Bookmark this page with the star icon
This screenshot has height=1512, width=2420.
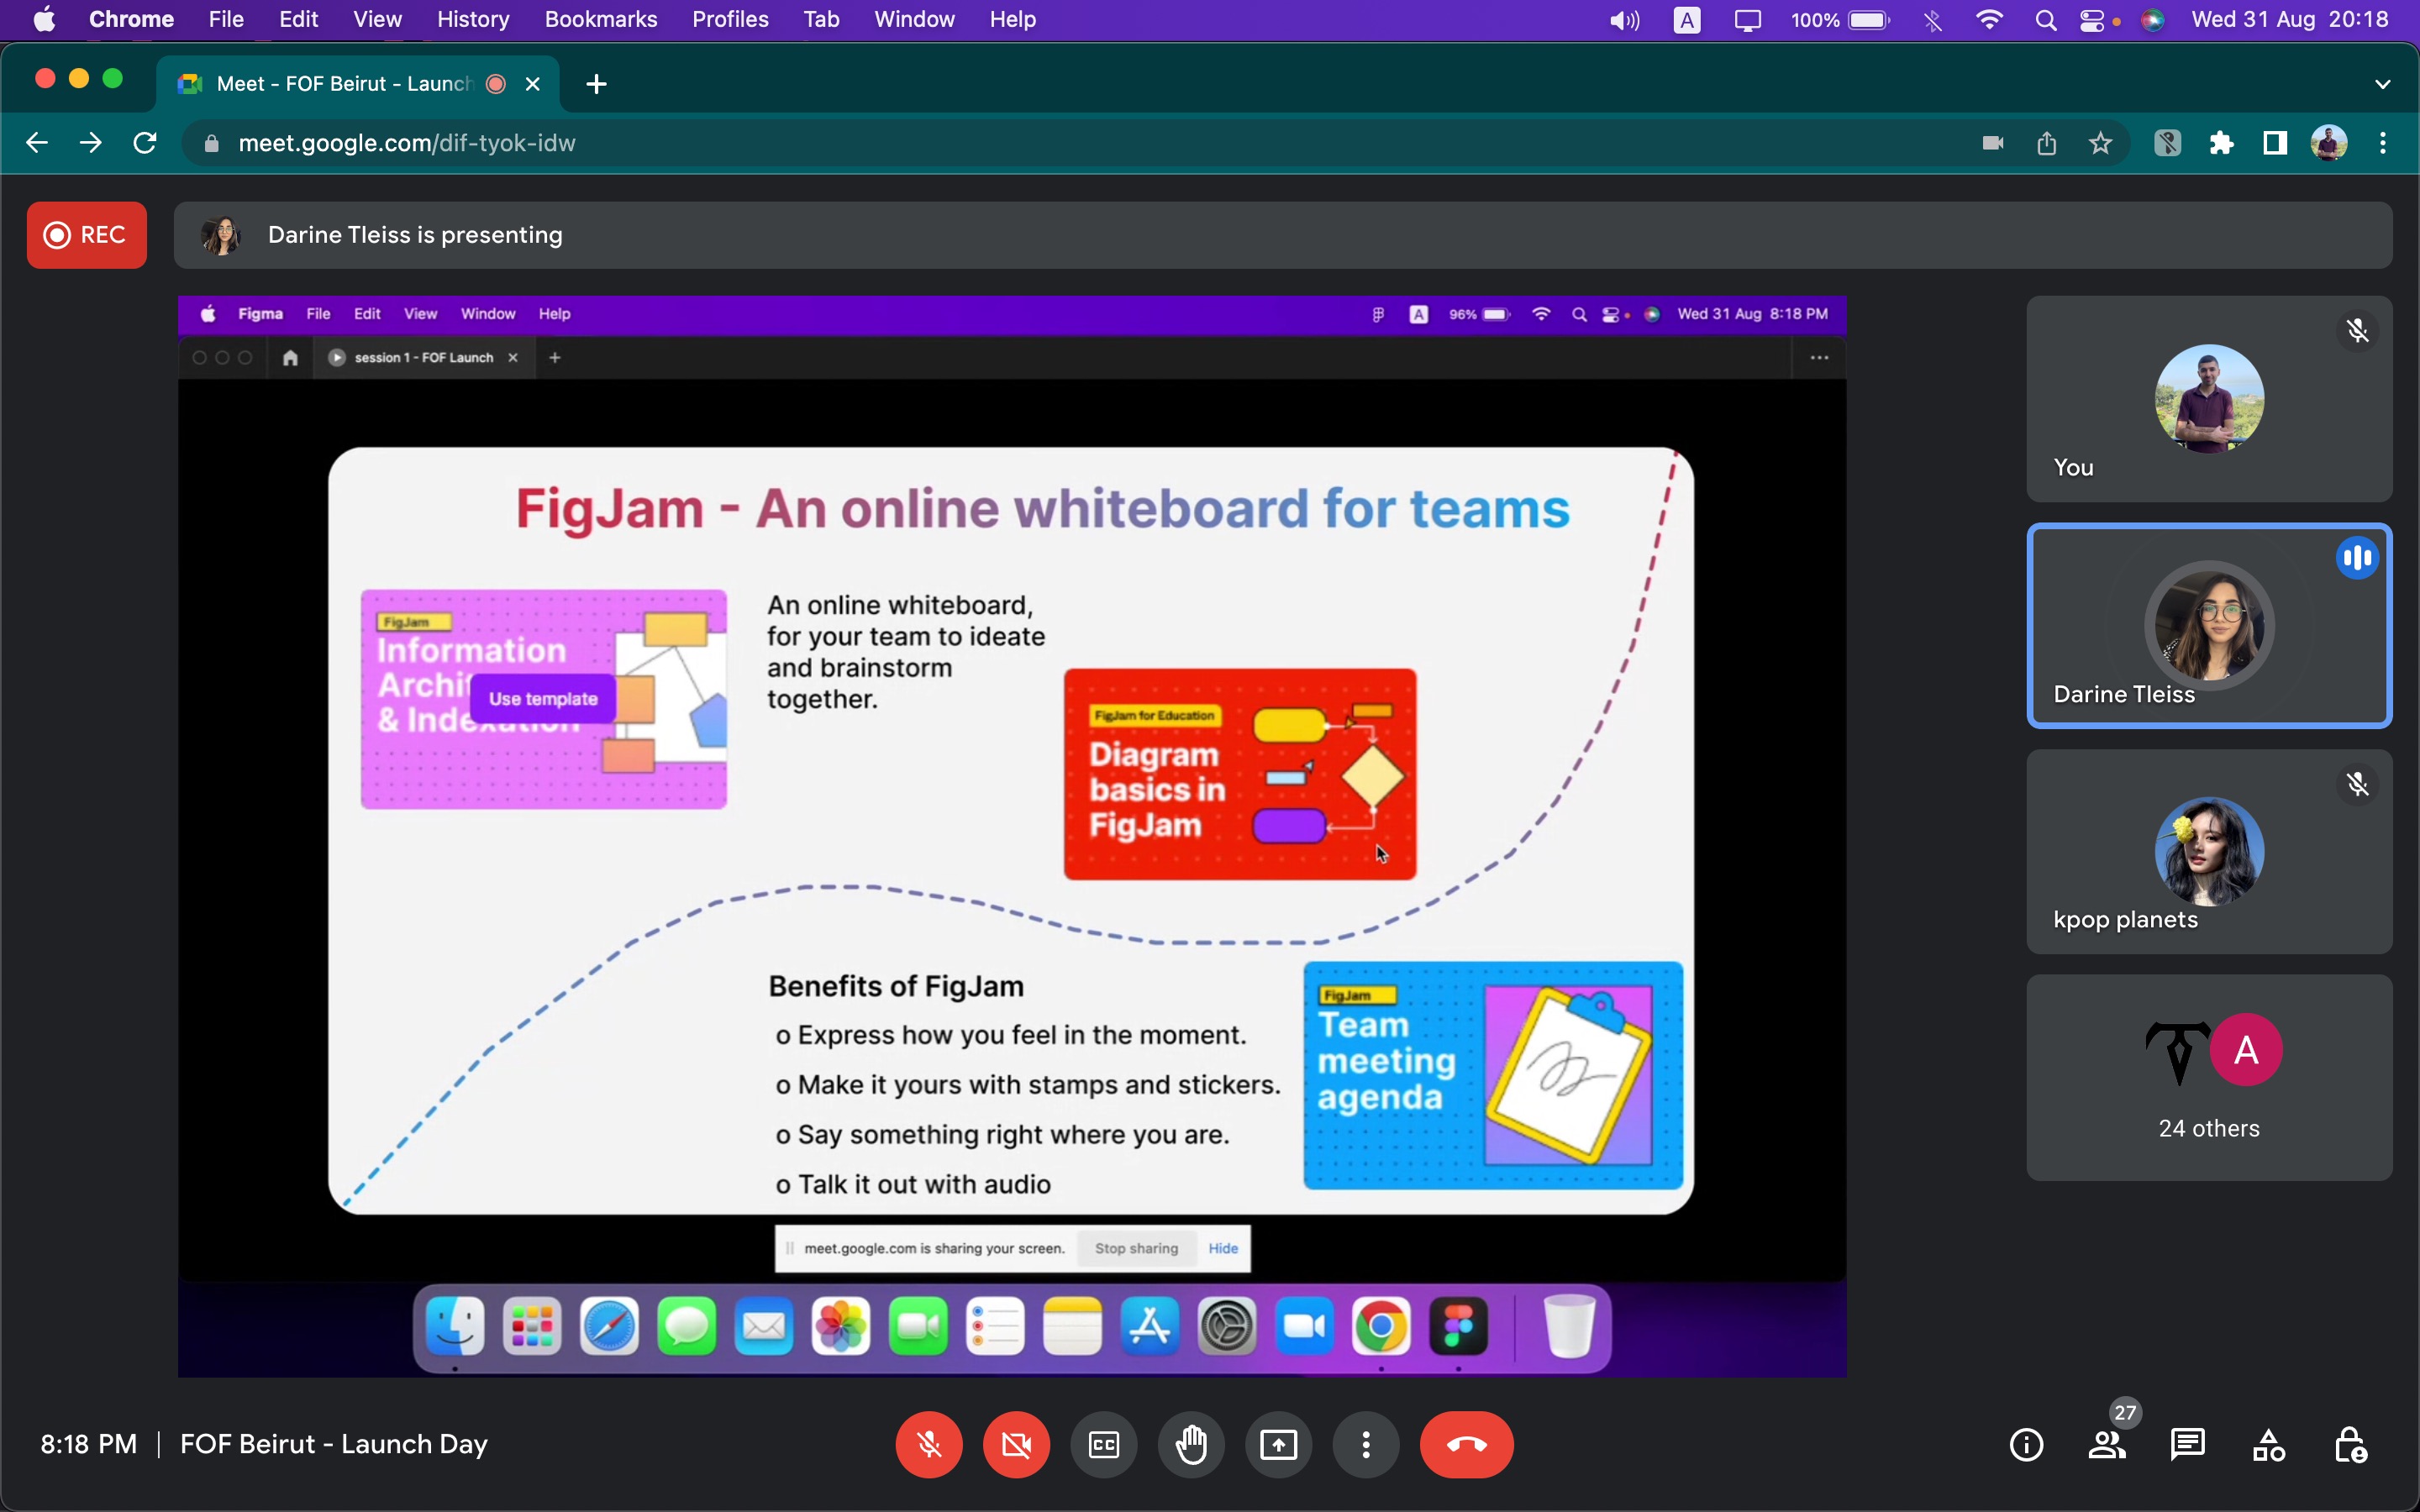[x=2101, y=143]
